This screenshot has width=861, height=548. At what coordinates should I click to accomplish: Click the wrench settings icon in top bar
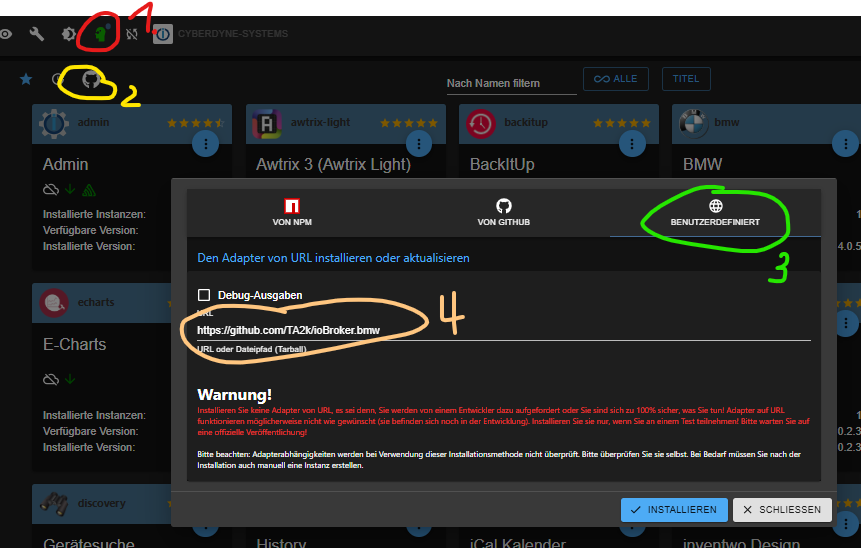click(37, 34)
